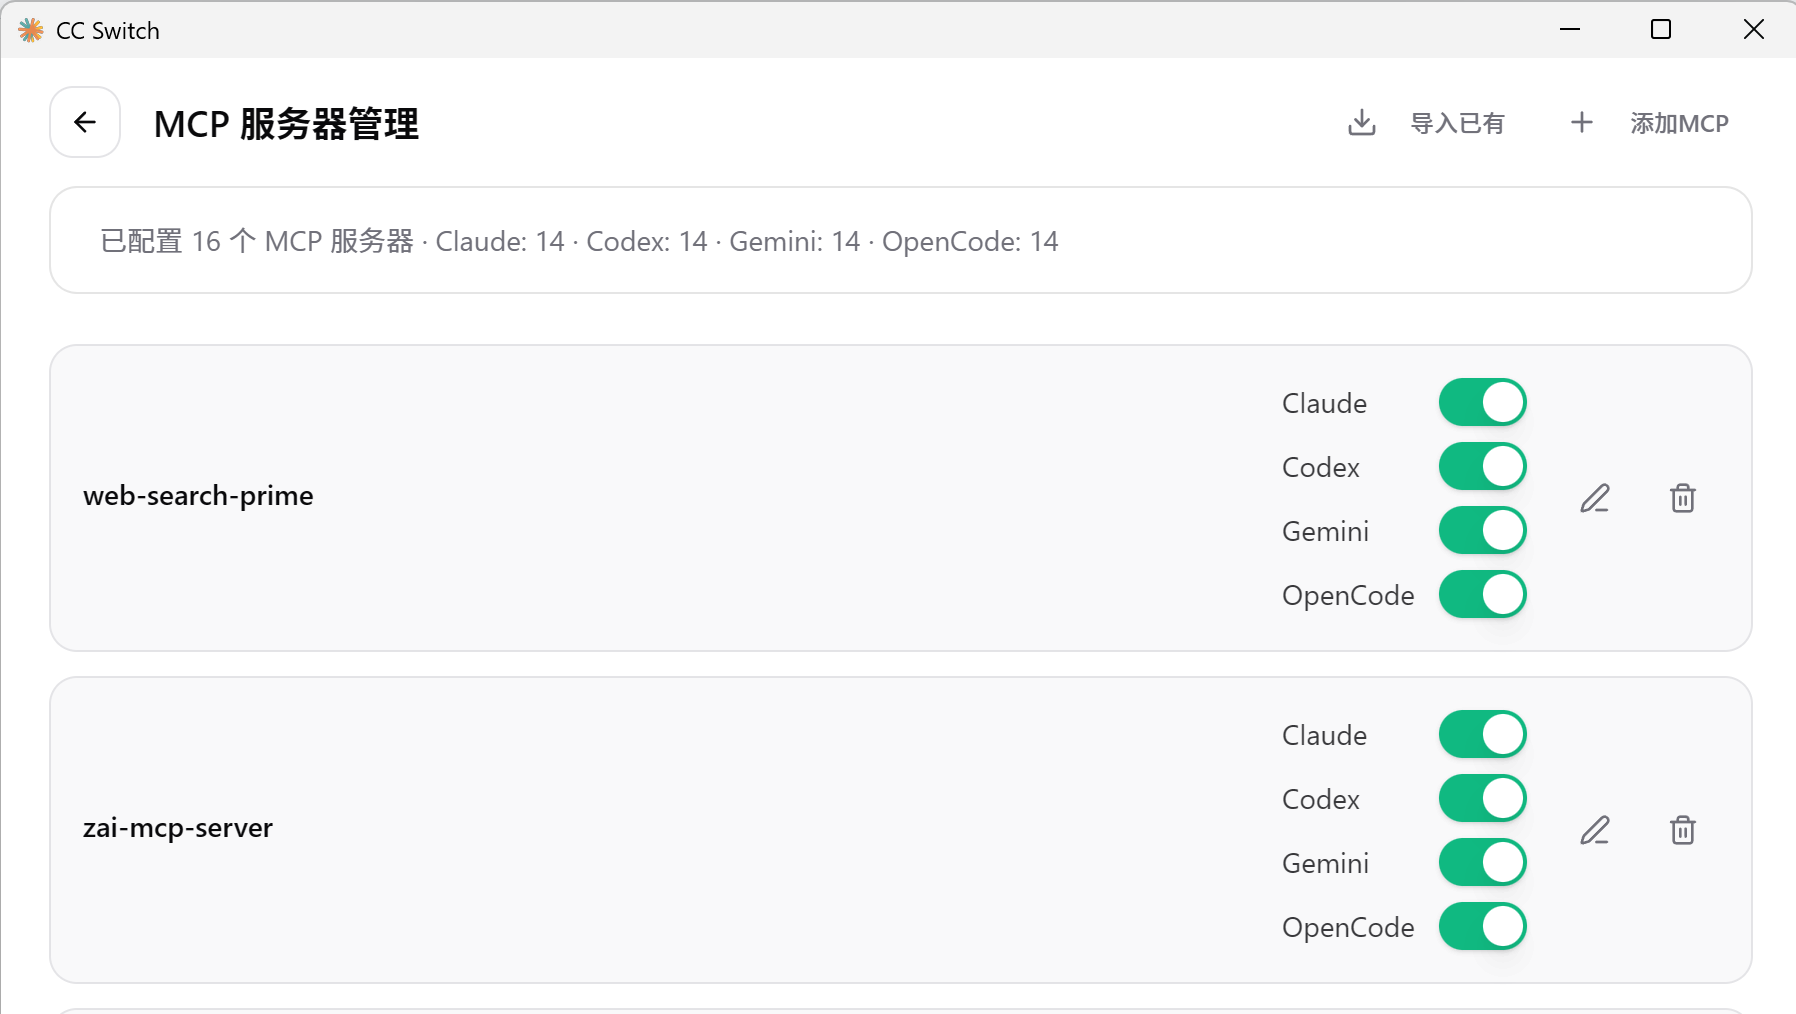Click the CC Switch app logo
1796x1014 pixels.
[31, 30]
